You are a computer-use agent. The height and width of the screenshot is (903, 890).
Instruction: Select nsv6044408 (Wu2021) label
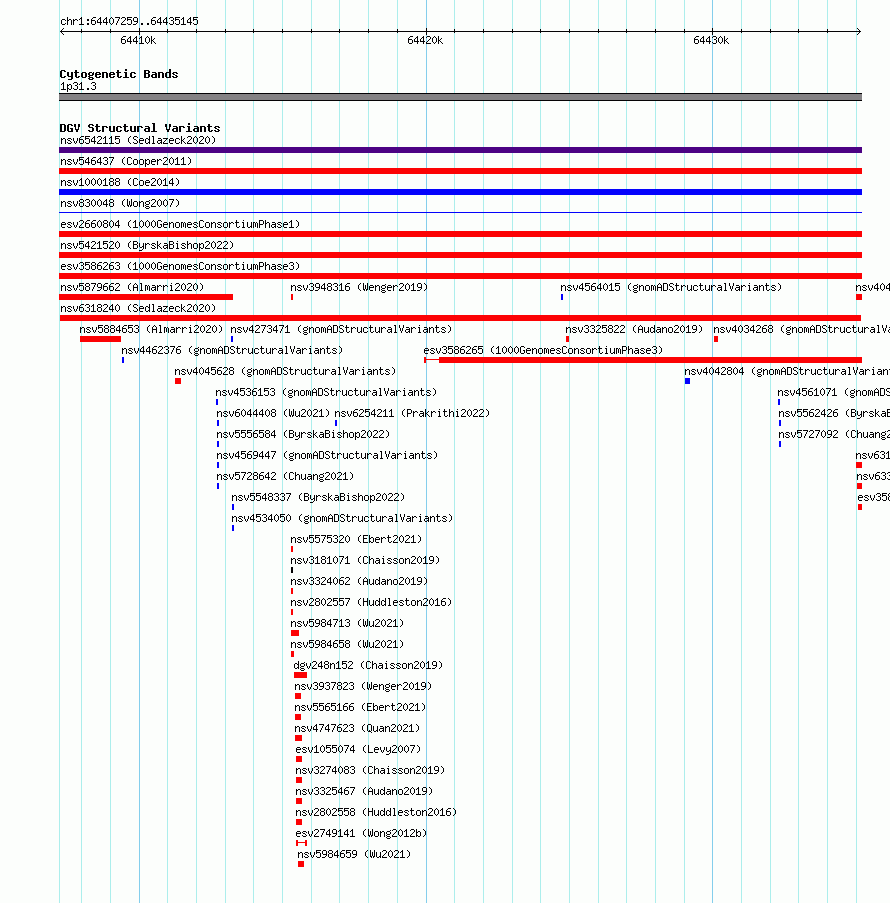(x=273, y=413)
